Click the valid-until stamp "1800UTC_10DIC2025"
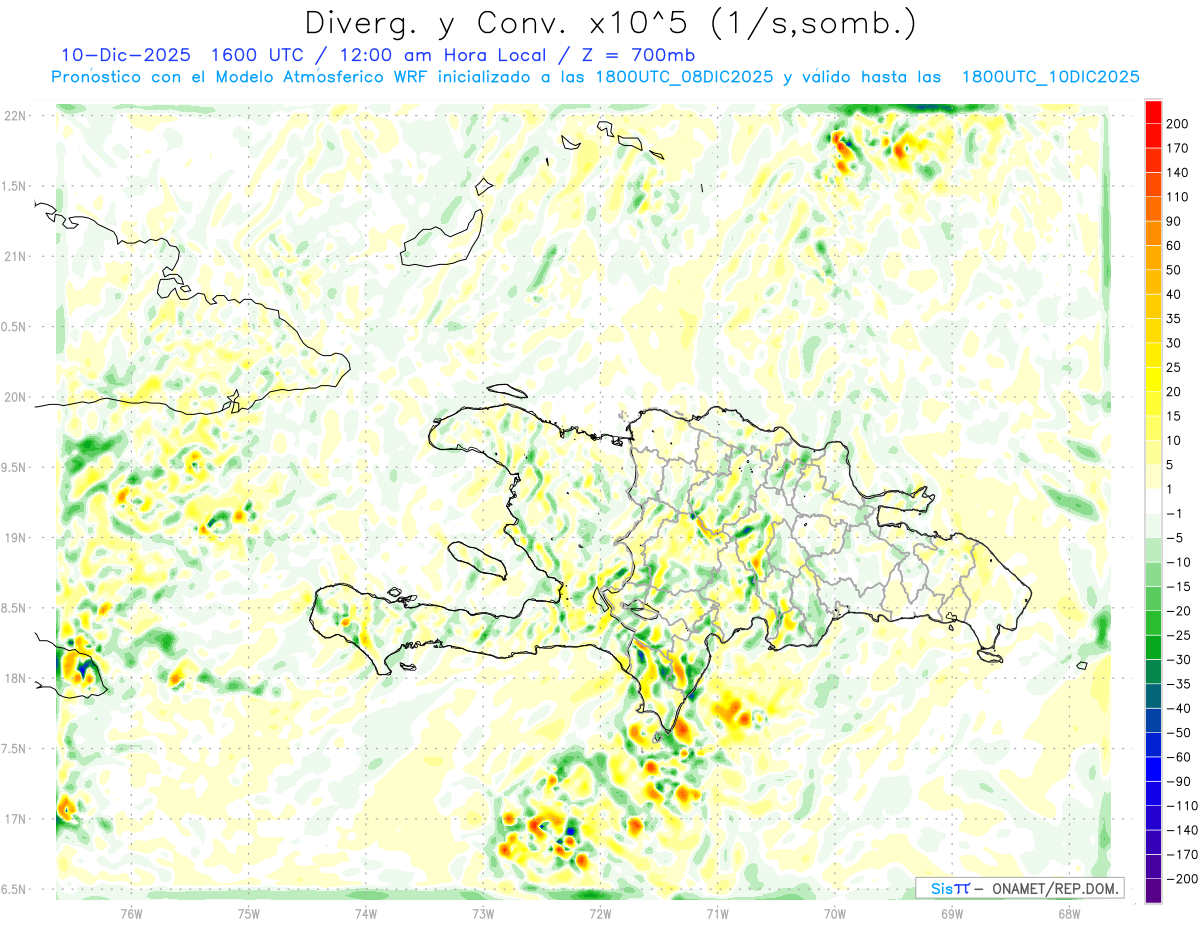Viewport: 1200px width, 927px height. 1050,77
